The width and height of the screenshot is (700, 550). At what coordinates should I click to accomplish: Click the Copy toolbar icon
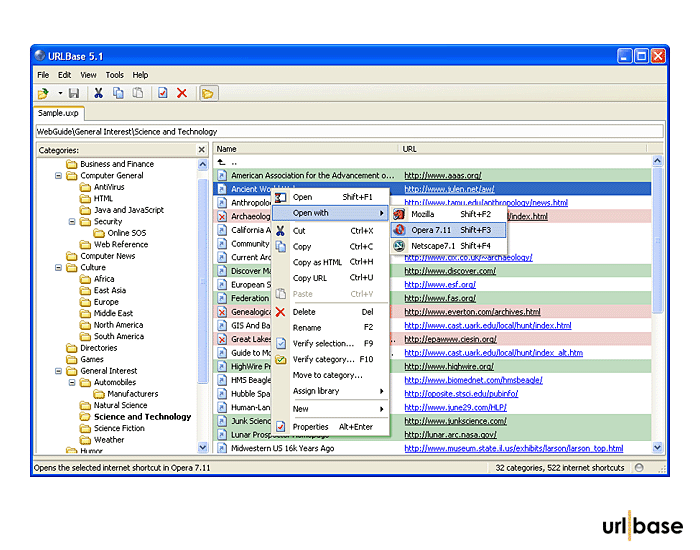118,93
